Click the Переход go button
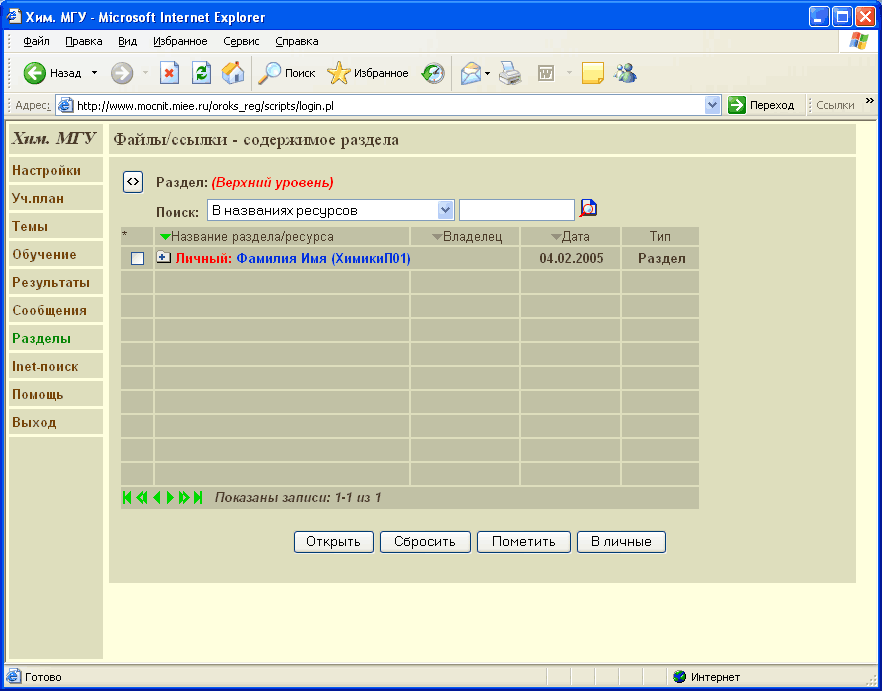Image resolution: width=882 pixels, height=691 pixels. pyautogui.click(x=761, y=105)
